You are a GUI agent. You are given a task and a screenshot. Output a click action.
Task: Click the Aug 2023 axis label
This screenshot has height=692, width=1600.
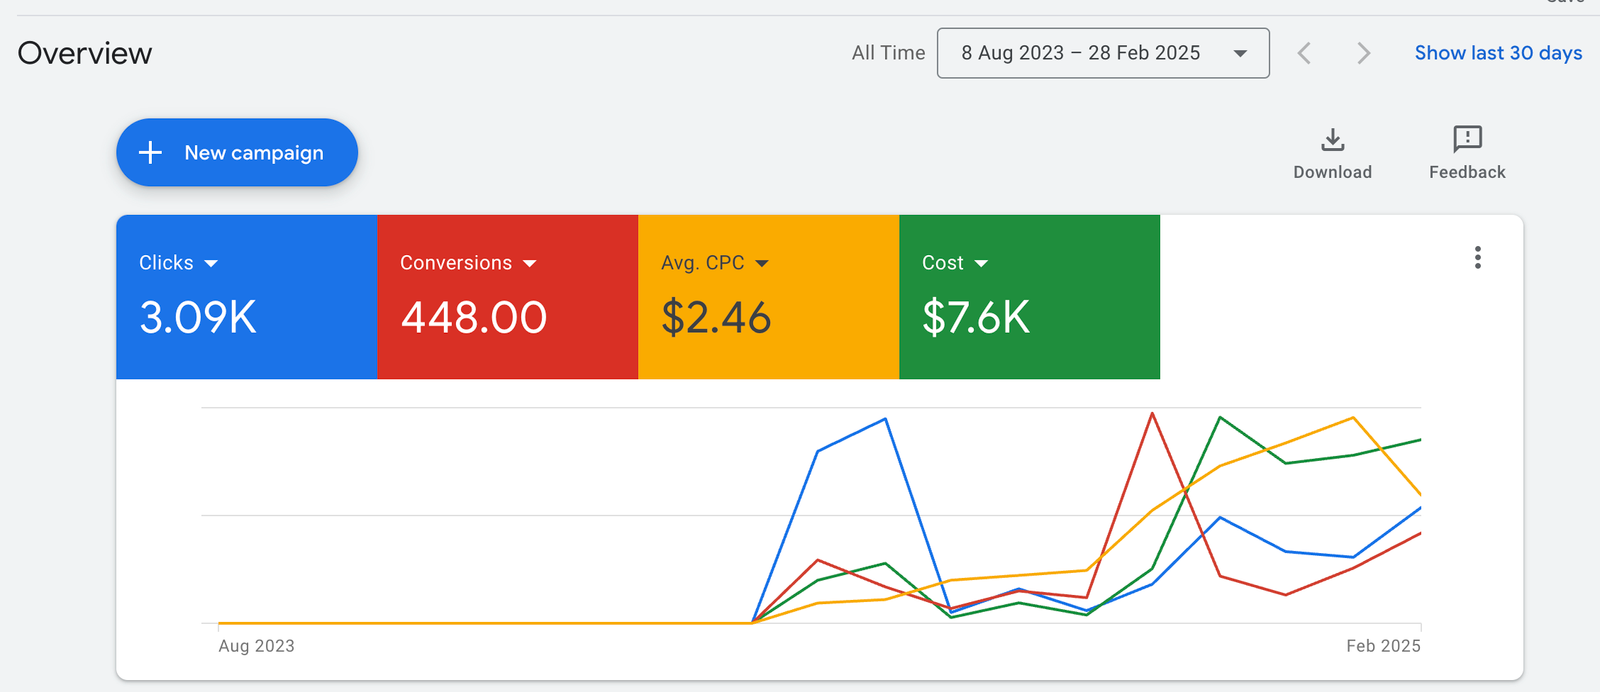pyautogui.click(x=256, y=646)
